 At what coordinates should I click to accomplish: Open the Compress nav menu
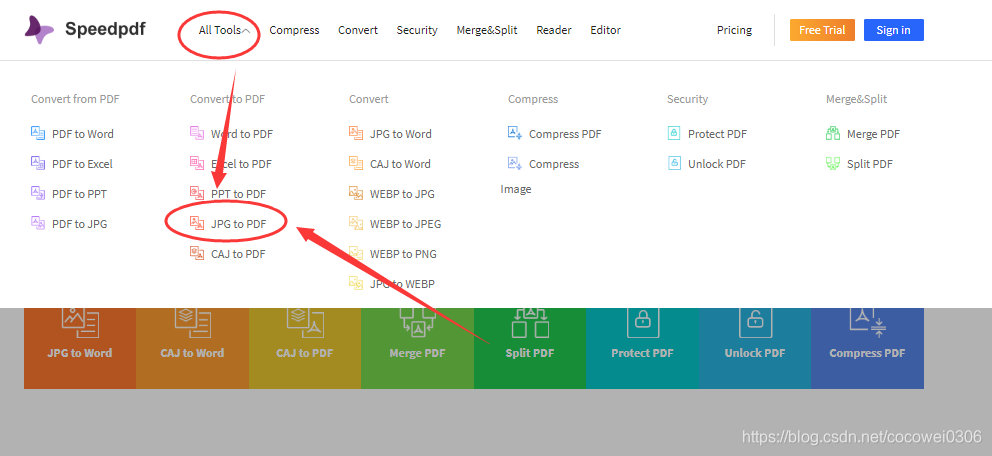[294, 30]
